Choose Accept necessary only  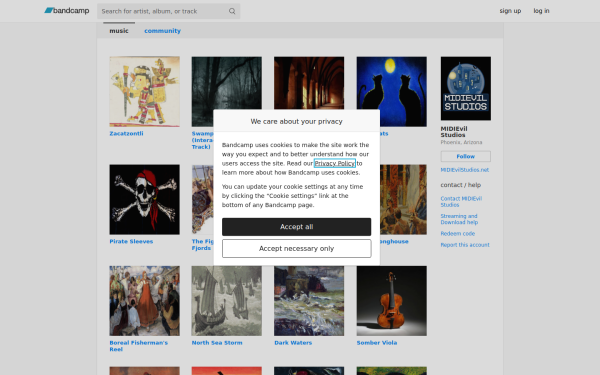point(297,249)
